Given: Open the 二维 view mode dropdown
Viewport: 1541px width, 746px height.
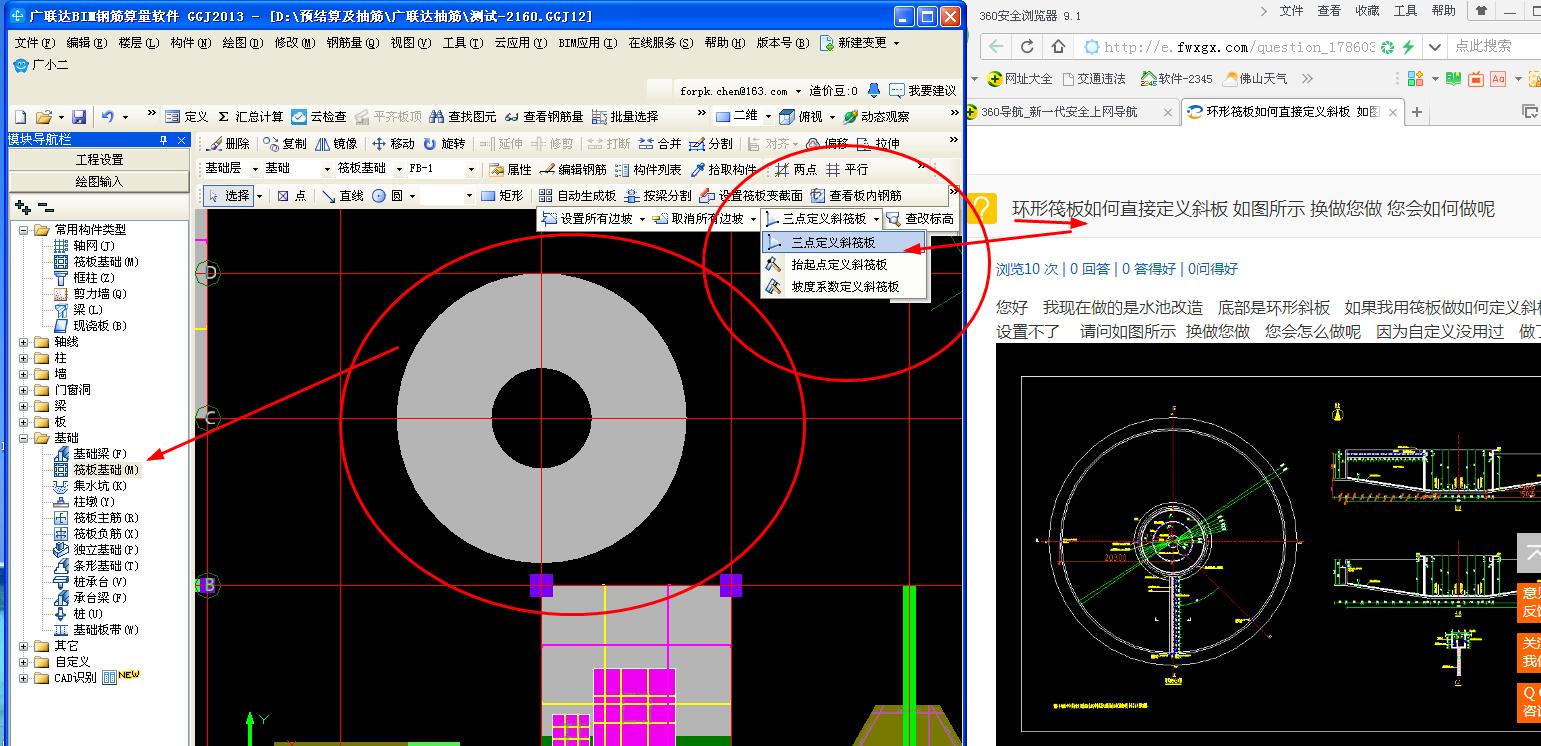Looking at the screenshot, I should pyautogui.click(x=767, y=117).
